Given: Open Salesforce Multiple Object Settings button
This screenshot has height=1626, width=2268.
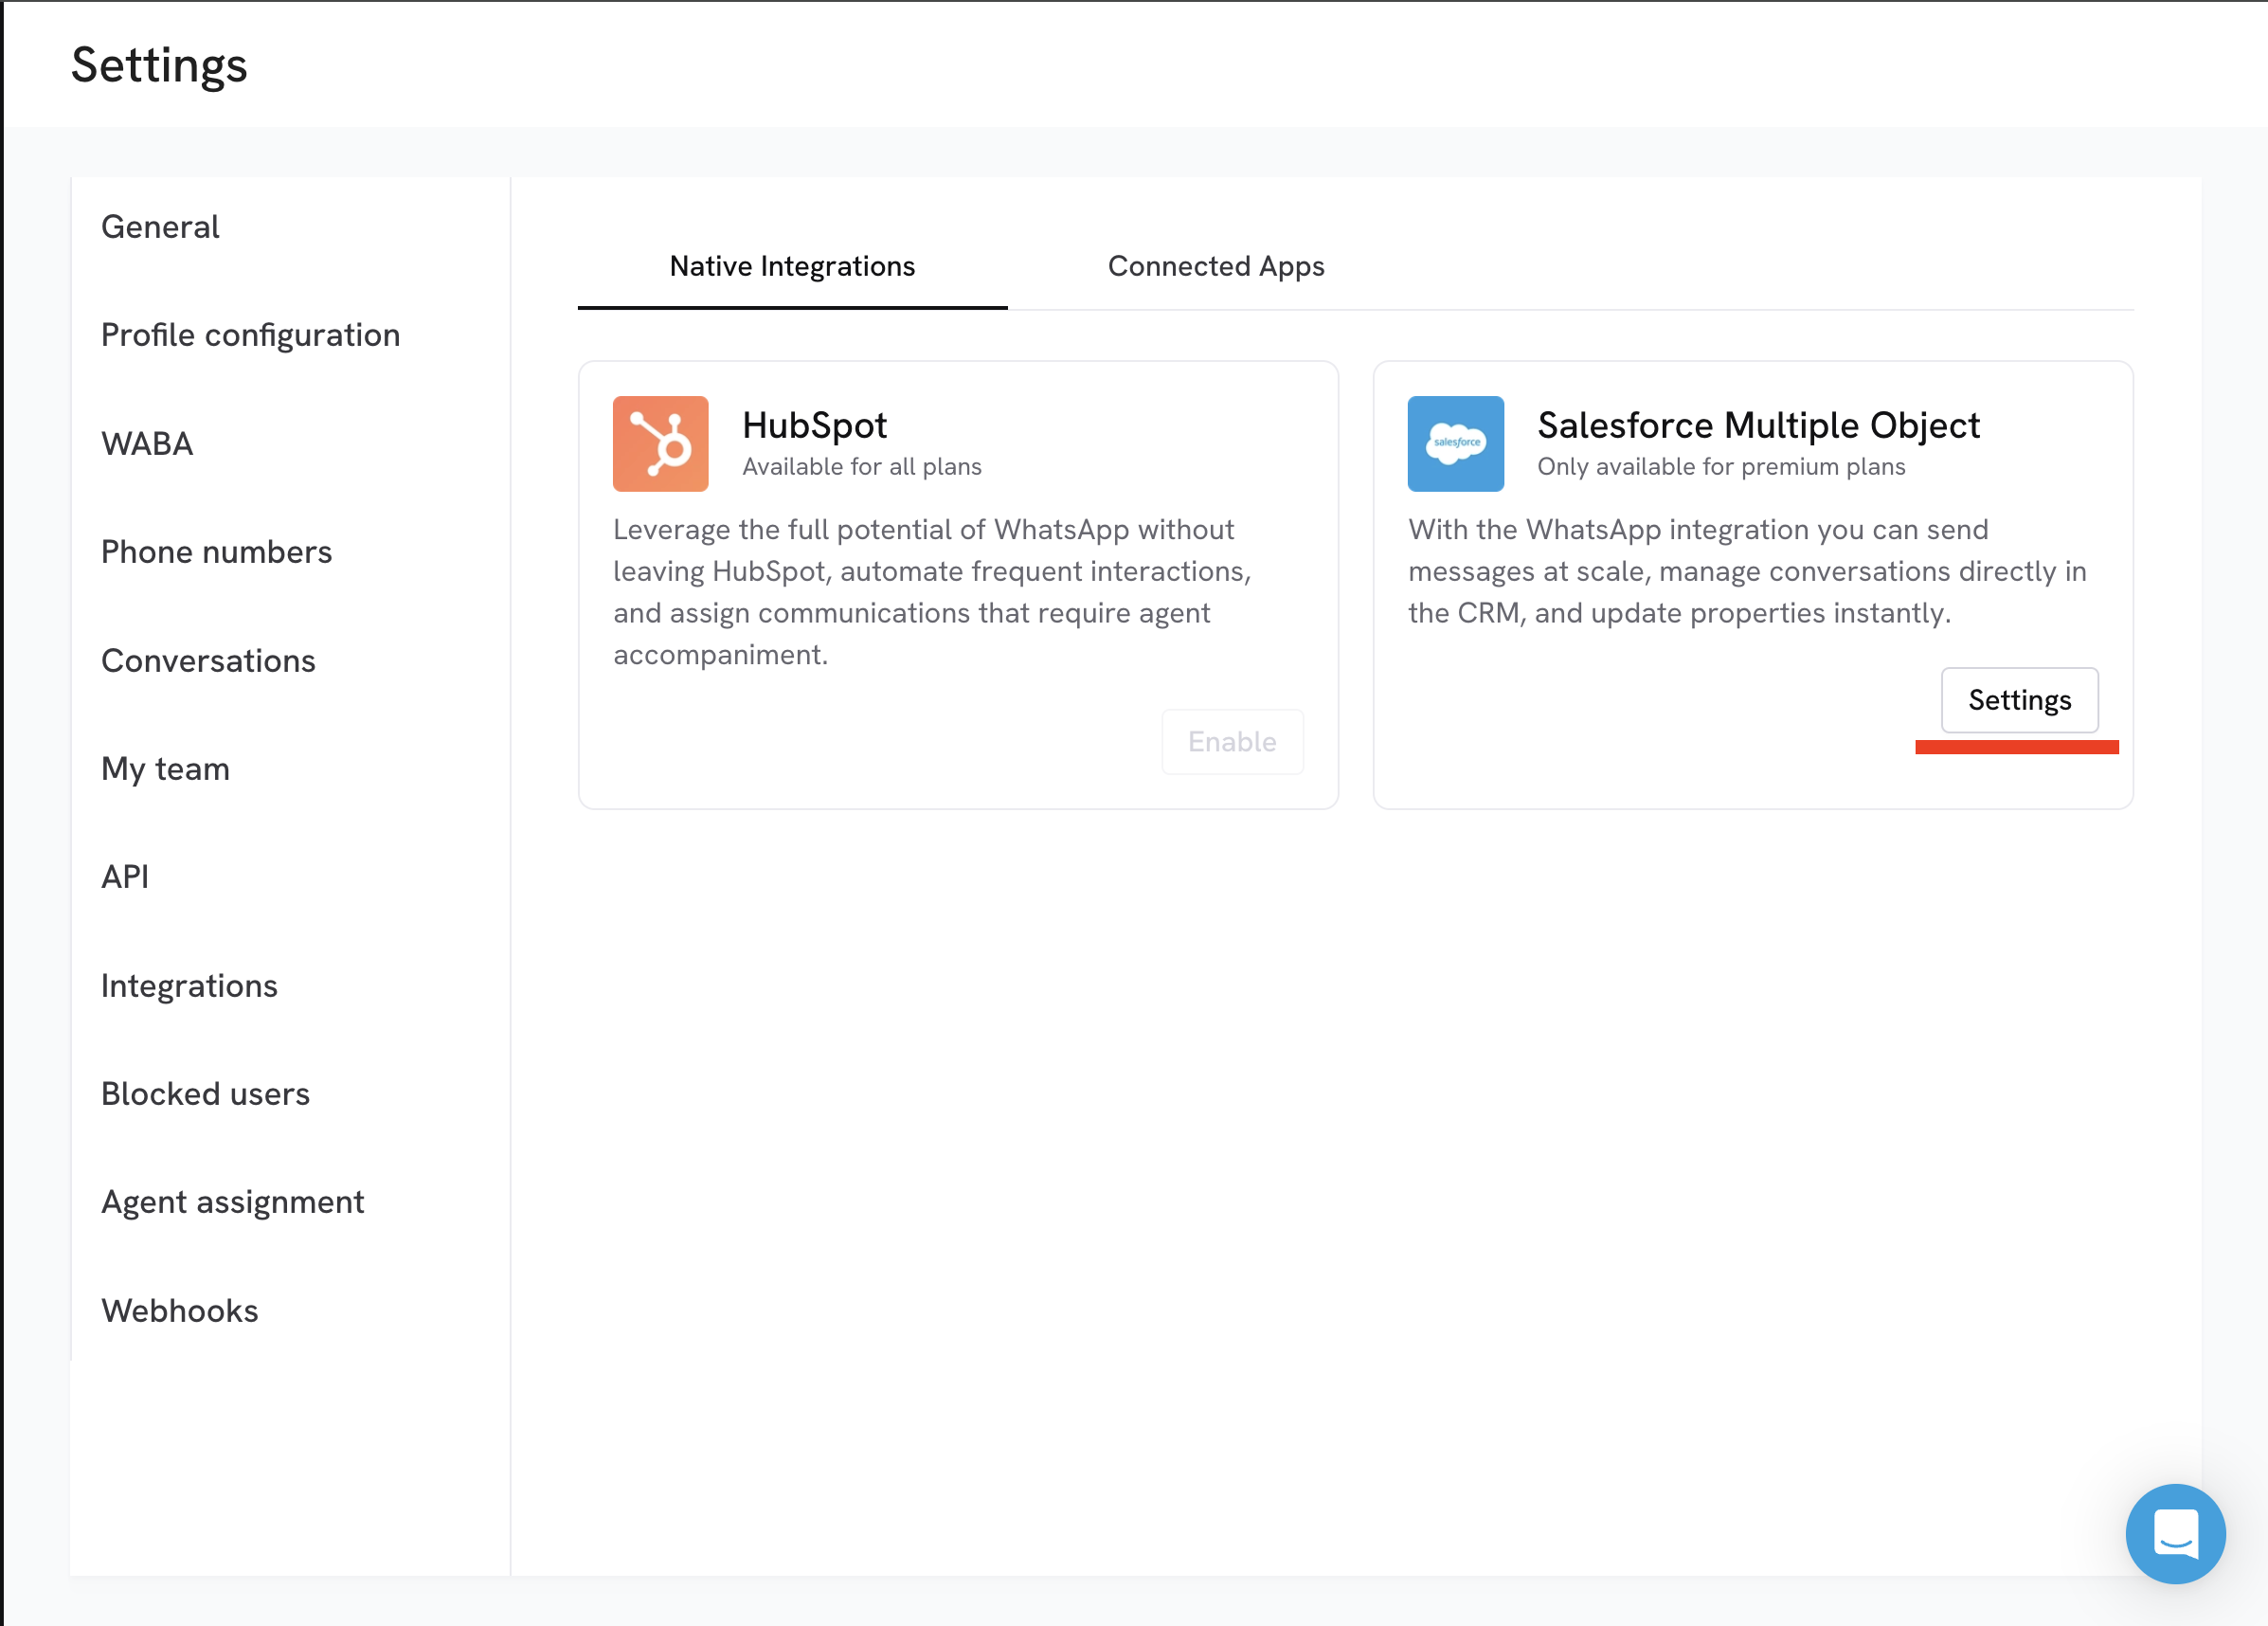Looking at the screenshot, I should (2019, 700).
